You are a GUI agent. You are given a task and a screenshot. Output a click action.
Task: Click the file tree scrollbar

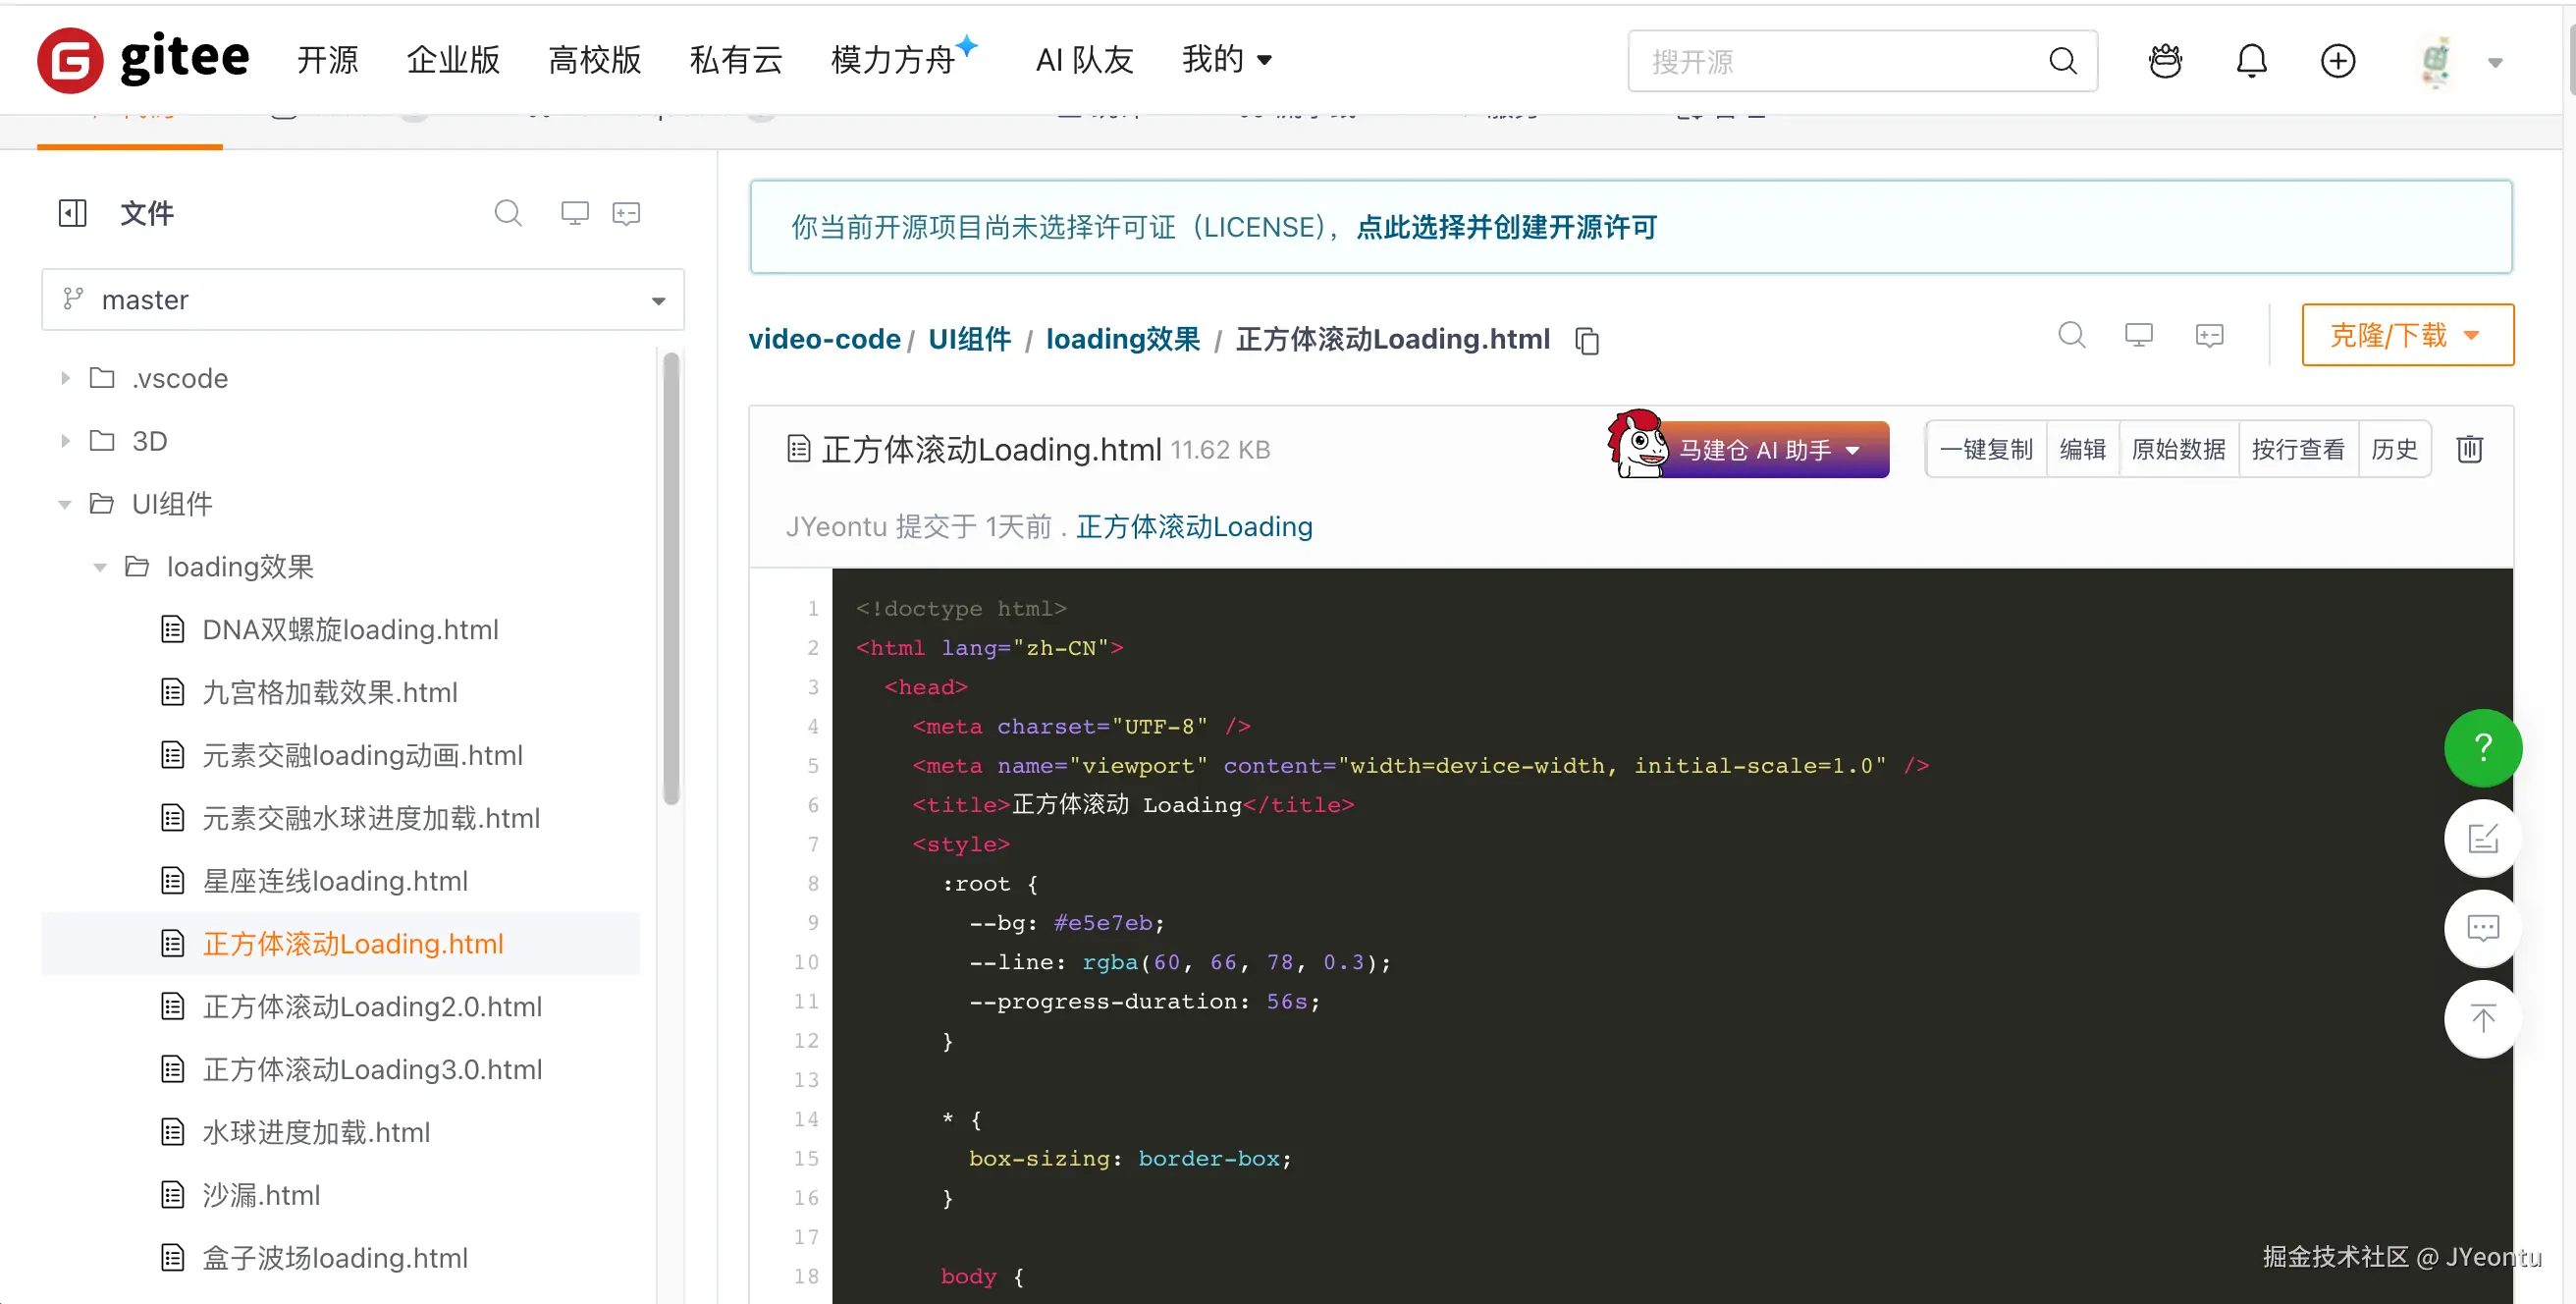click(671, 578)
